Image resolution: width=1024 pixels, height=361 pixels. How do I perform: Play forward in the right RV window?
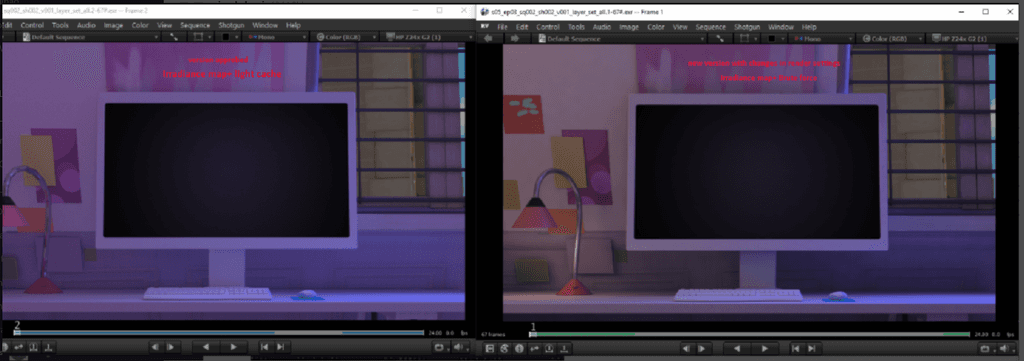(x=765, y=349)
